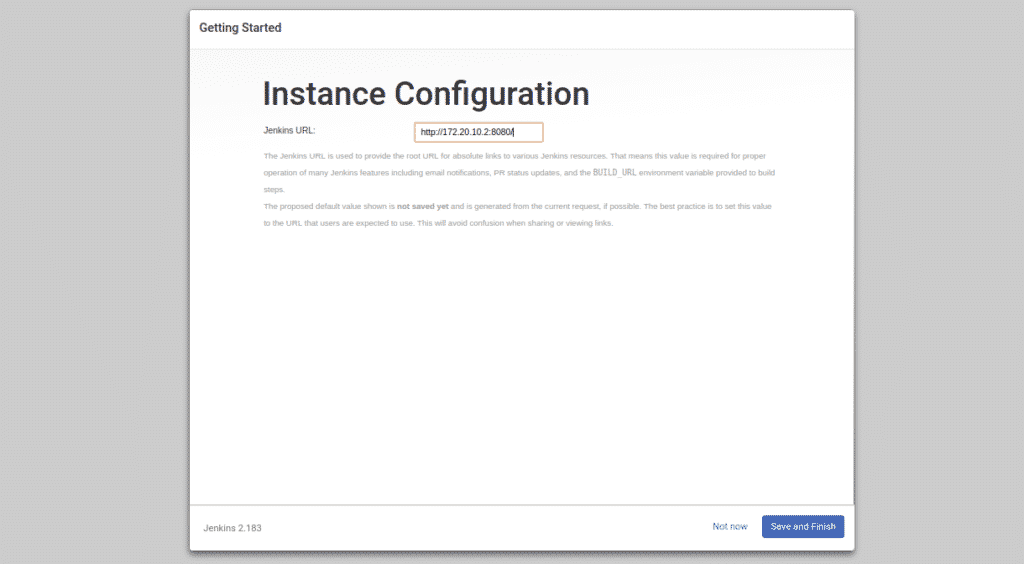Image resolution: width=1024 pixels, height=564 pixels.
Task: Focus the Jenkins URL input field
Action: (478, 132)
